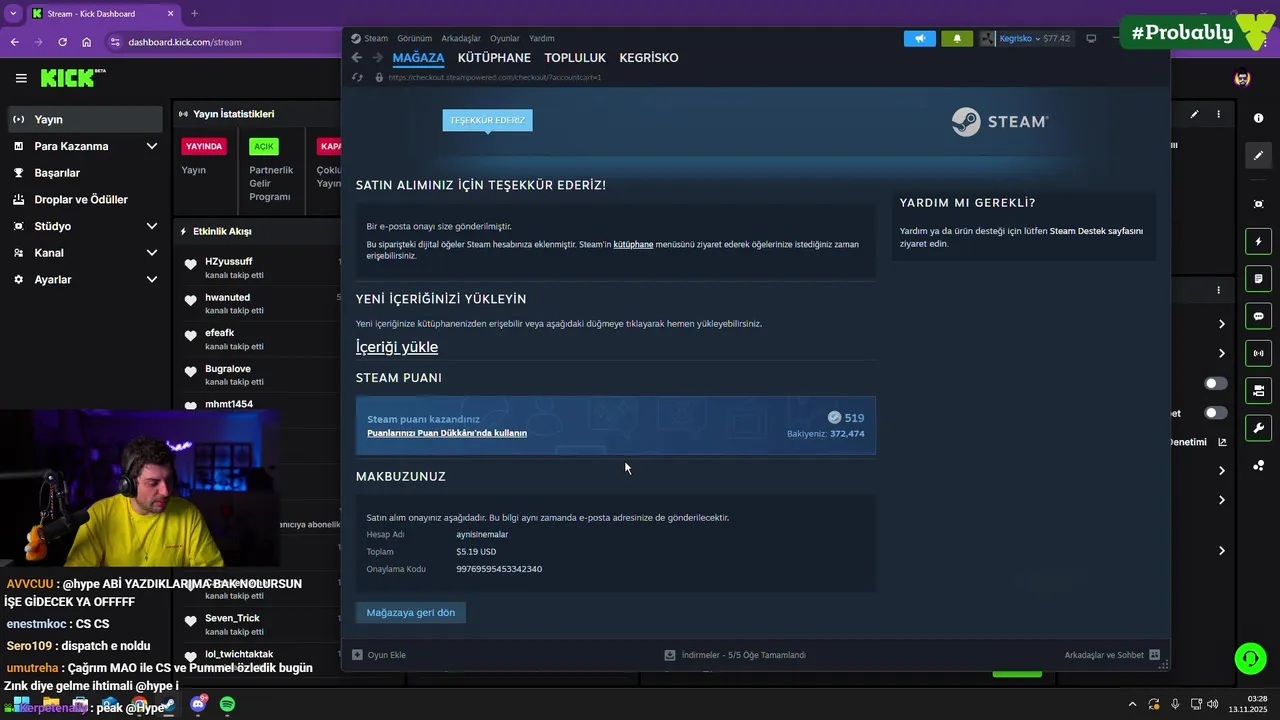Image resolution: width=1280 pixels, height=720 pixels.
Task: Open Steam Destek sayfasını link
Action: coord(1096,231)
